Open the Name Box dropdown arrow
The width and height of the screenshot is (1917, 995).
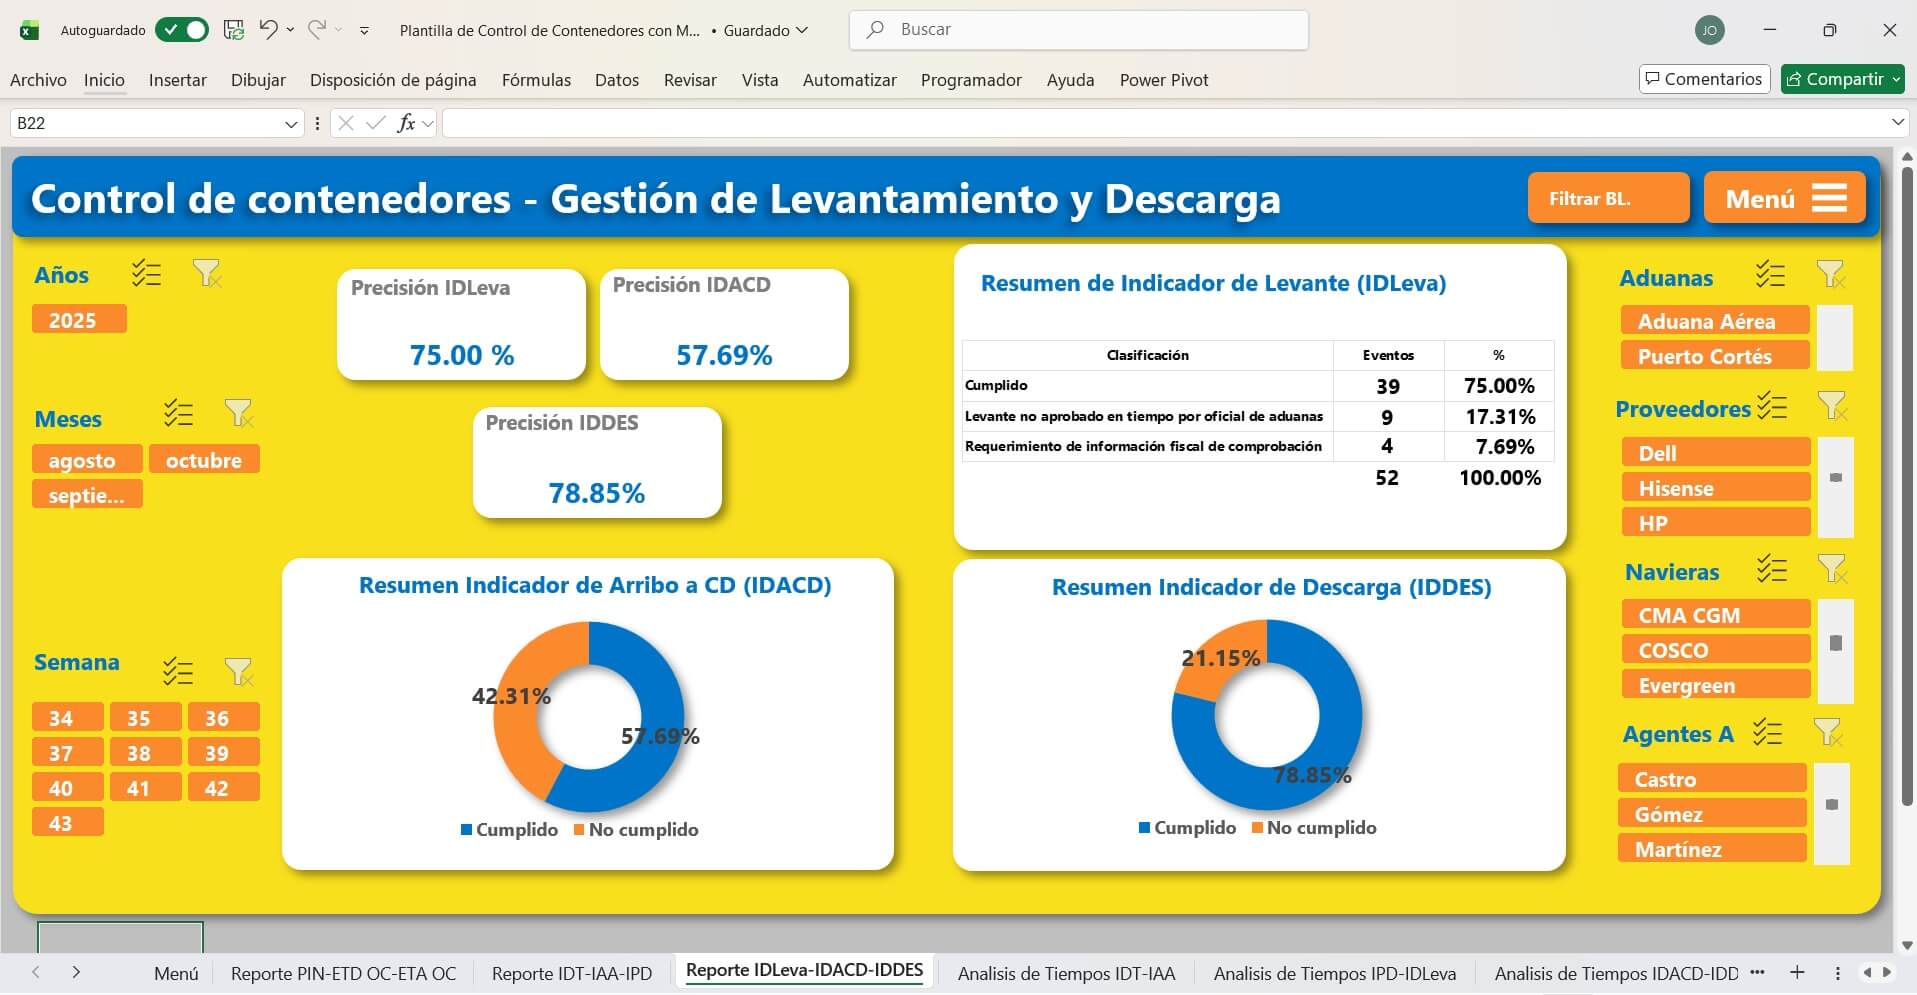pos(291,124)
